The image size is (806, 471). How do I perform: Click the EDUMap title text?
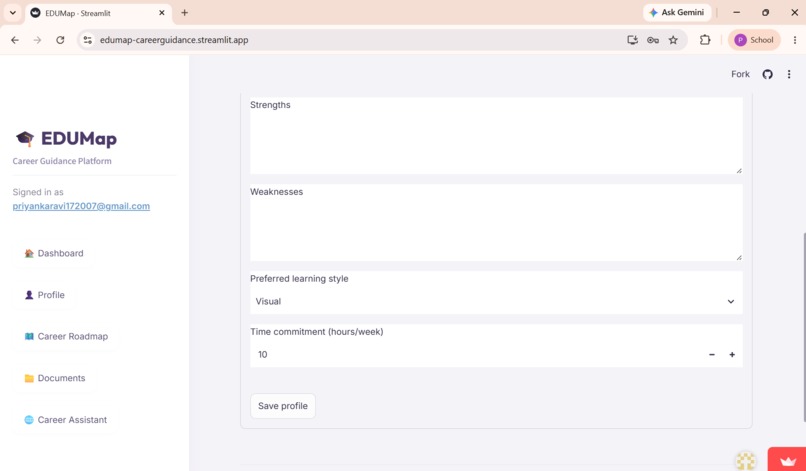(x=79, y=138)
